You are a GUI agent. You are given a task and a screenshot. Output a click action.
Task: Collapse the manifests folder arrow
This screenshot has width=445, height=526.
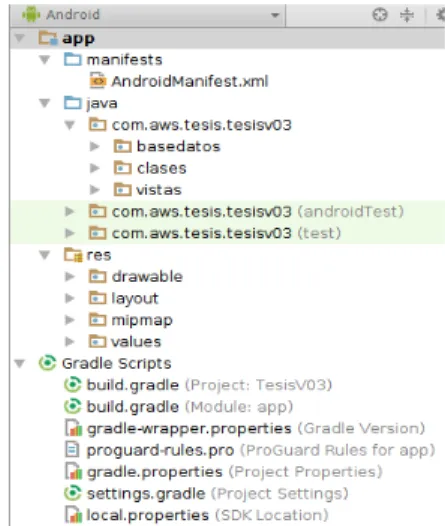pos(45,60)
